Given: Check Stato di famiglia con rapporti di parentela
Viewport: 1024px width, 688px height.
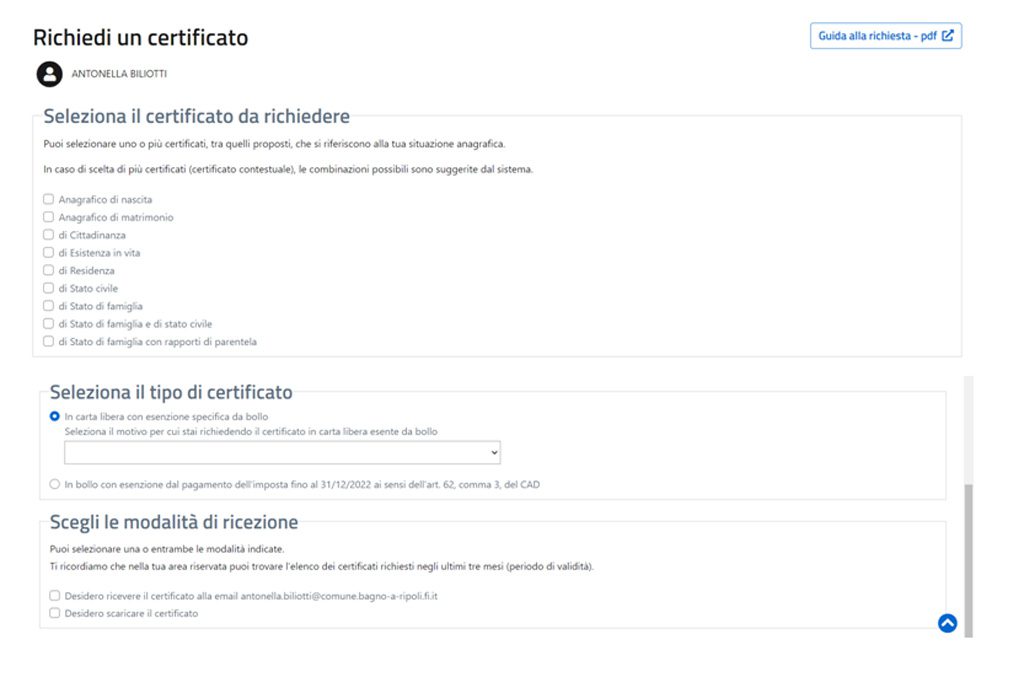Looking at the screenshot, I should pos(48,341).
